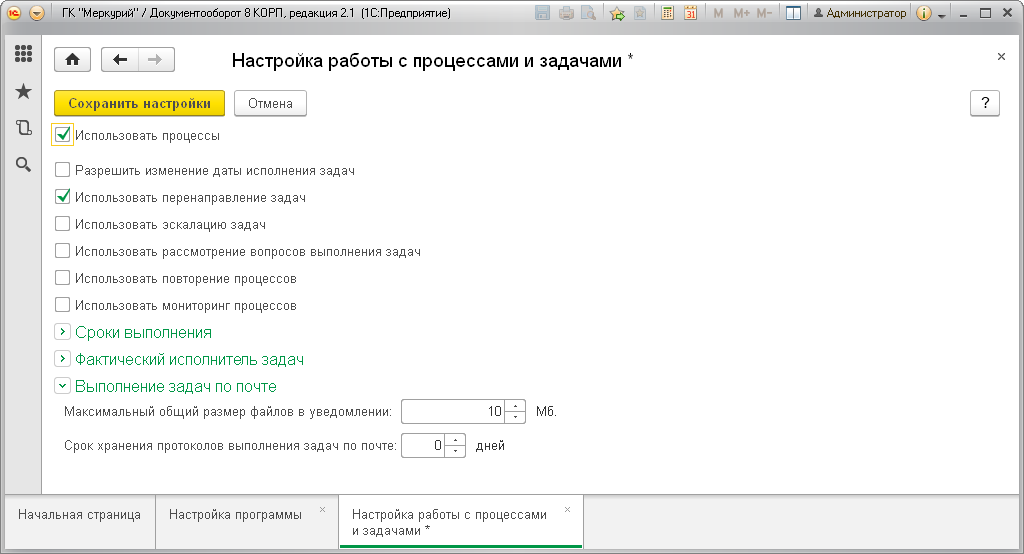
Task: Close the Настройка программы tab
Action: (x=323, y=510)
